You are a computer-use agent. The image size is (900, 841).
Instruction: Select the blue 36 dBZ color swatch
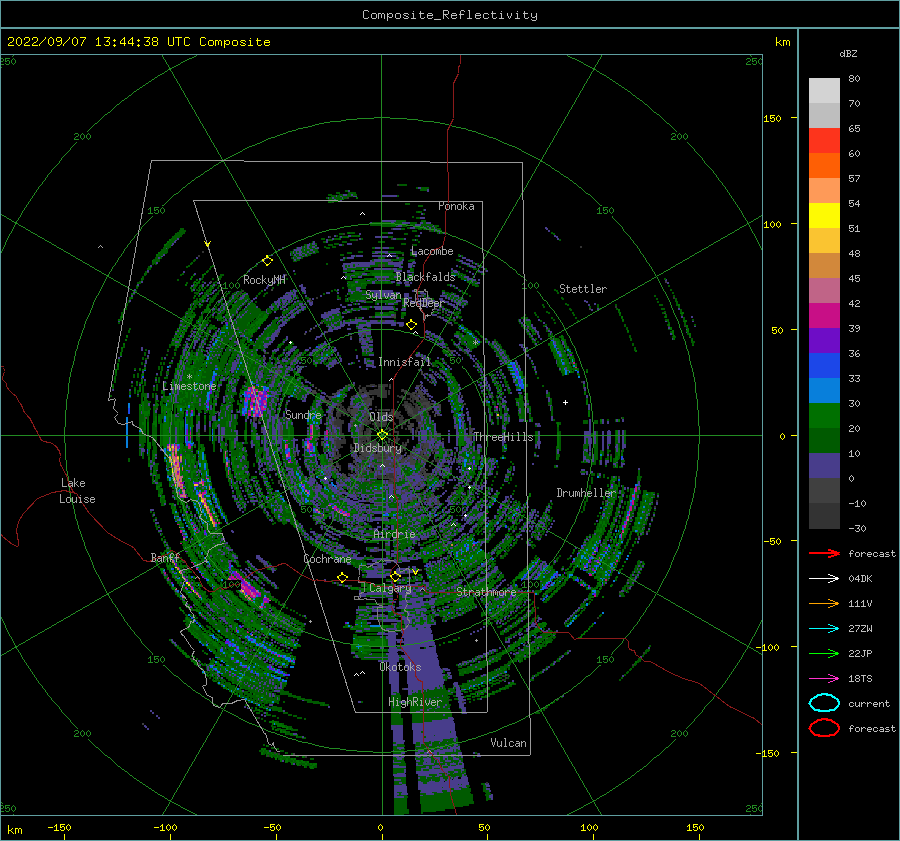tap(824, 365)
